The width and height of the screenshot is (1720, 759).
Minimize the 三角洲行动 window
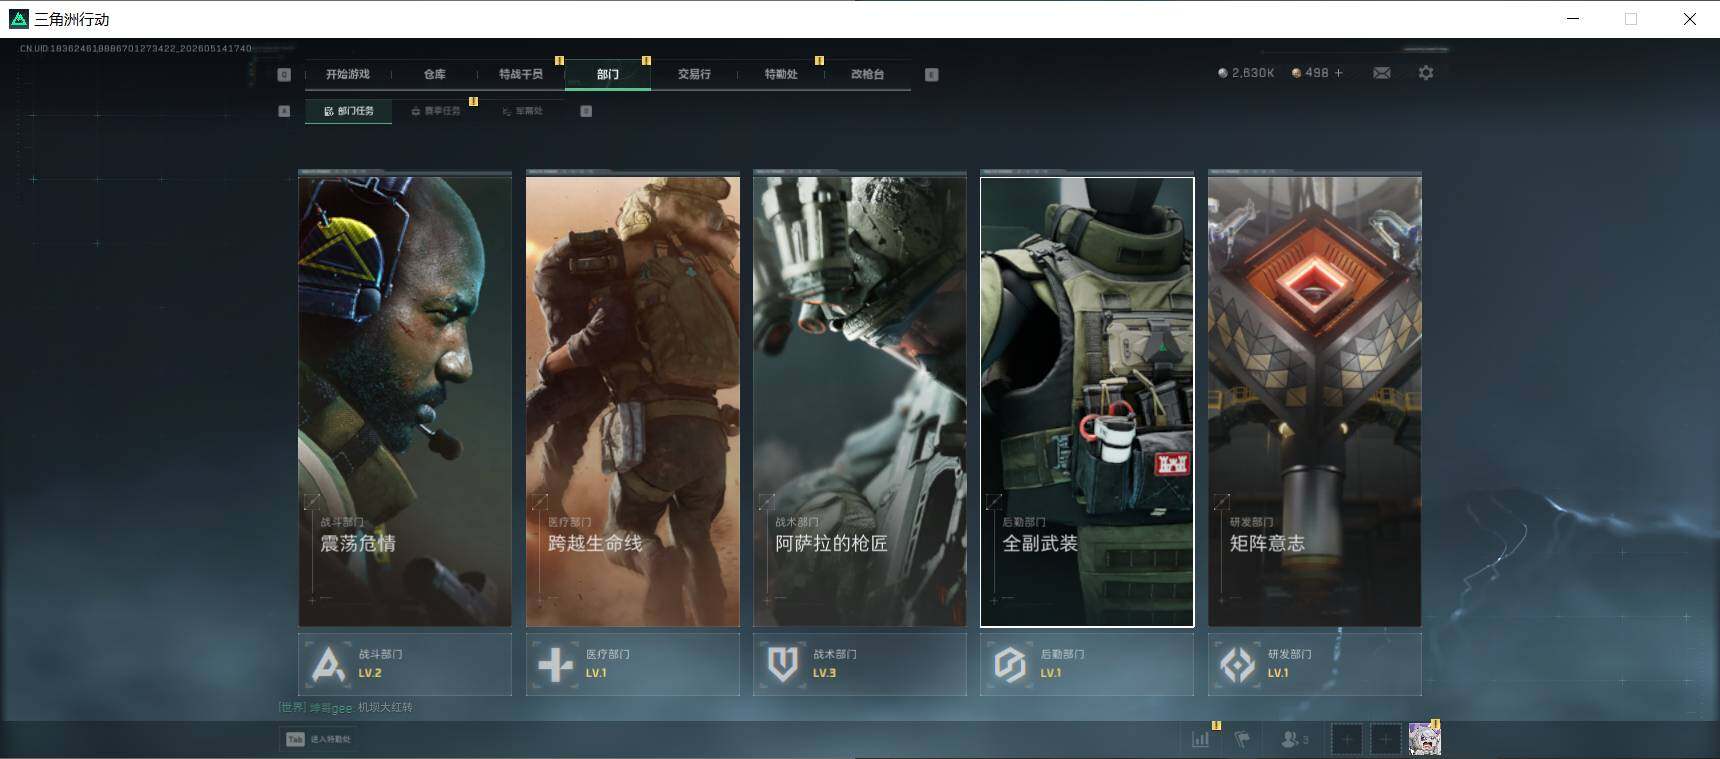[x=1573, y=19]
